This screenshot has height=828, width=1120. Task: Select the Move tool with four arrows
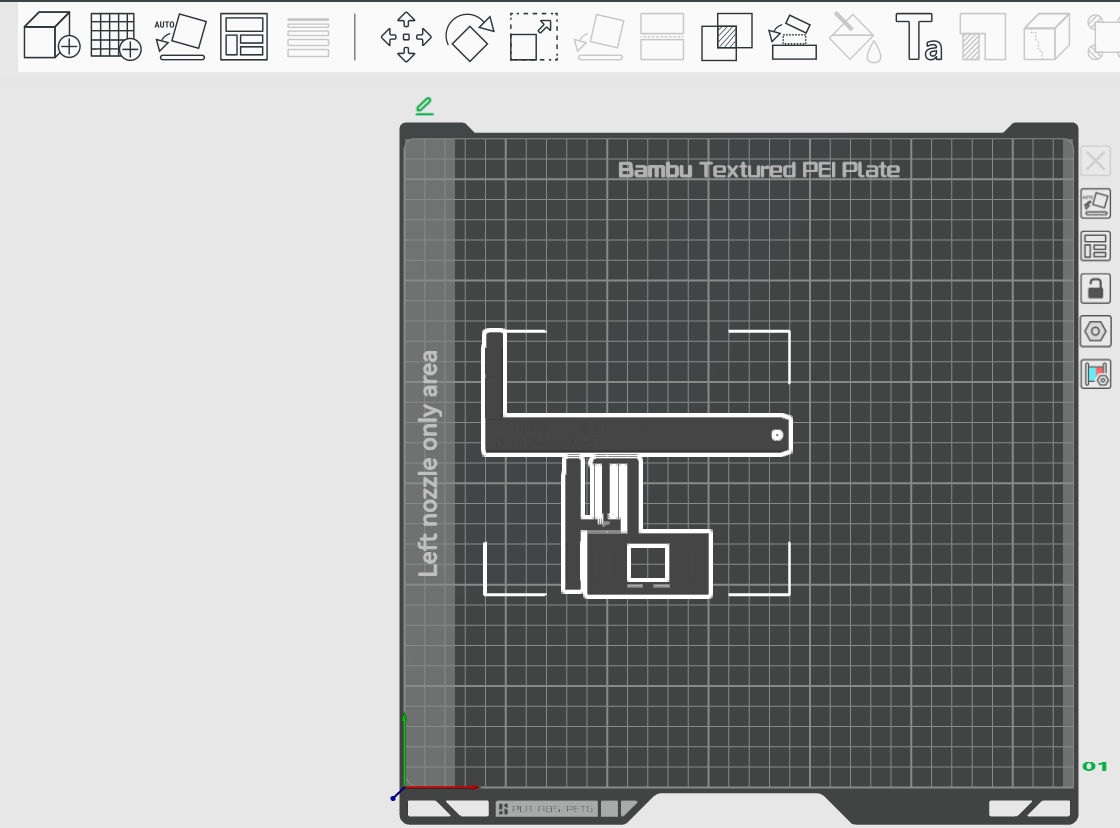click(x=406, y=36)
